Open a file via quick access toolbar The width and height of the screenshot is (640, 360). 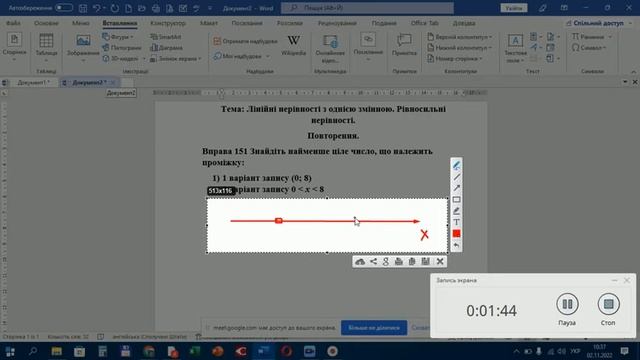pos(142,8)
